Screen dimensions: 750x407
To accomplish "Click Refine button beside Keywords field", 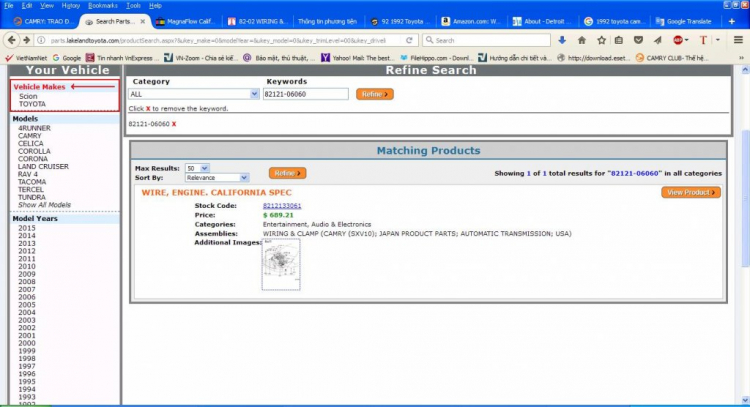I will 375,94.
